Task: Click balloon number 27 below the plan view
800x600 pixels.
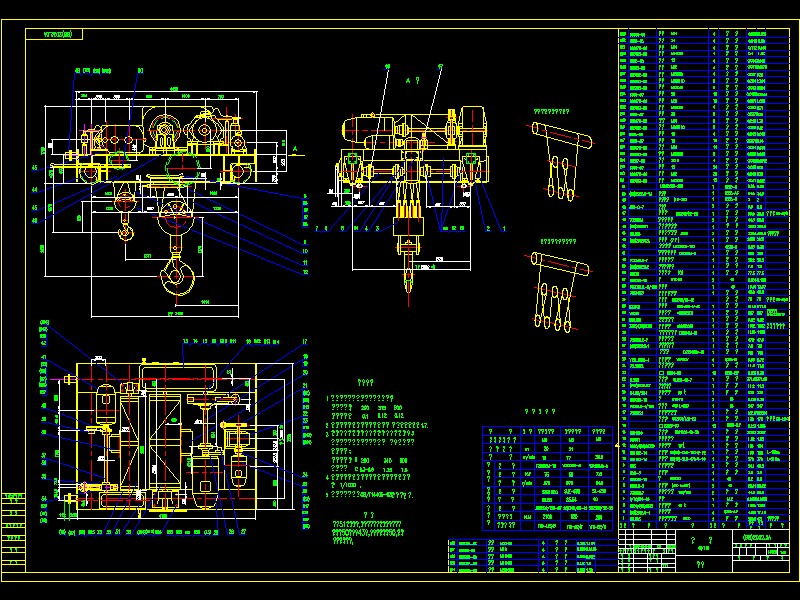Action: coord(243,532)
